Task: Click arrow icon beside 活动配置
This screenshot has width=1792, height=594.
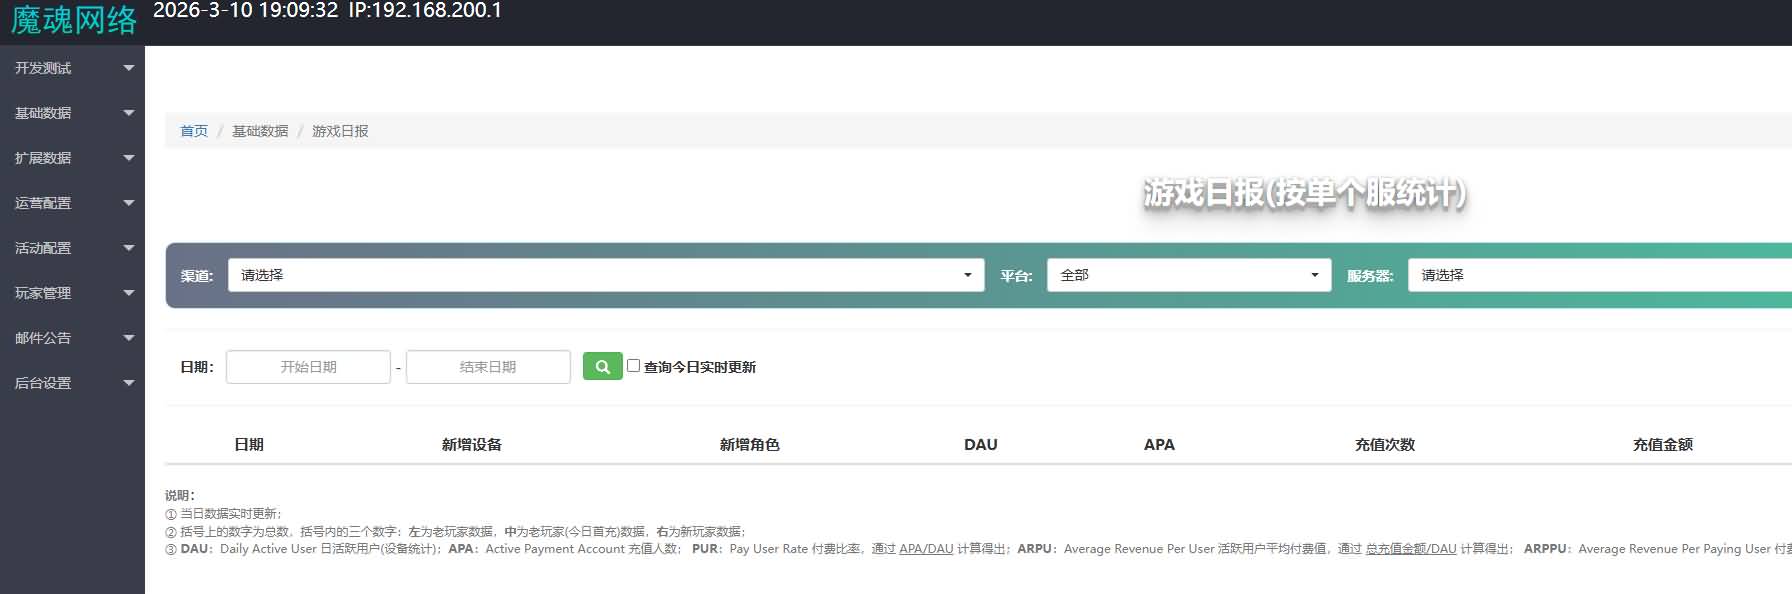Action: coord(128,248)
